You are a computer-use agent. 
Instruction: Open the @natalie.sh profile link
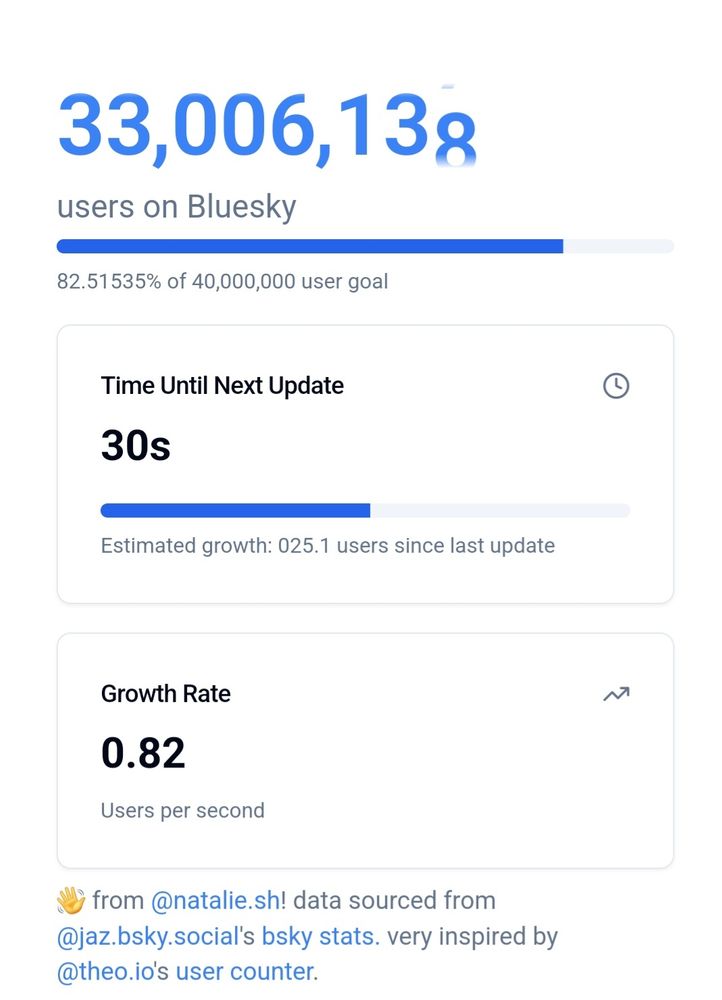(216, 901)
